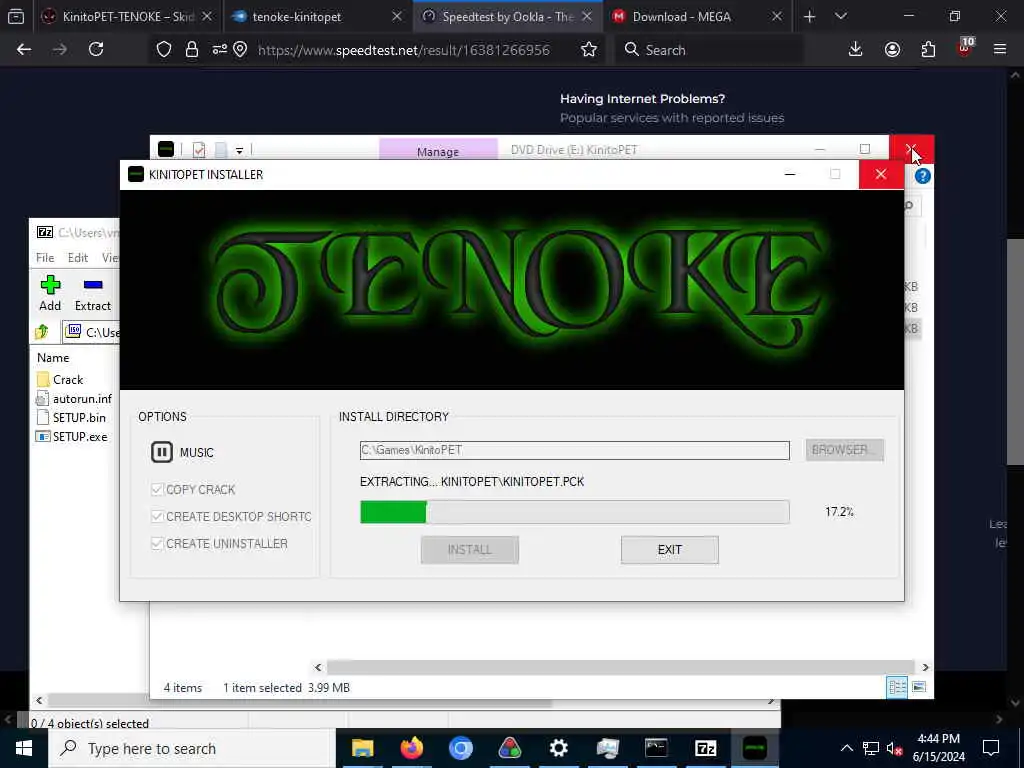Image resolution: width=1024 pixels, height=768 pixels.
Task: Reload the Speedtest page
Action: [x=96, y=49]
